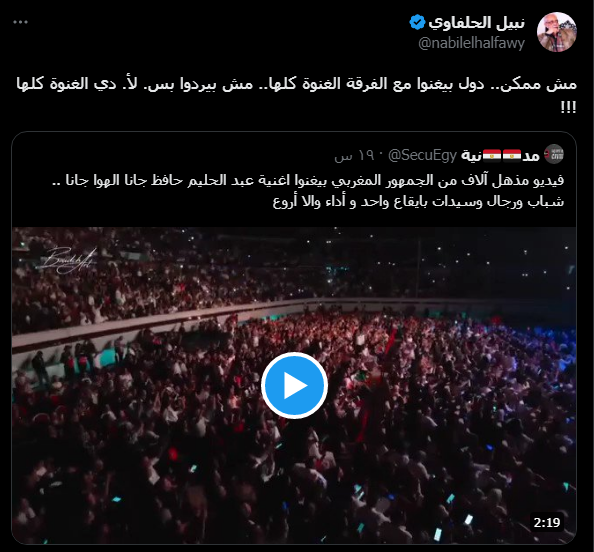Click the signature watermark on the video
The width and height of the screenshot is (594, 552).
66,260
